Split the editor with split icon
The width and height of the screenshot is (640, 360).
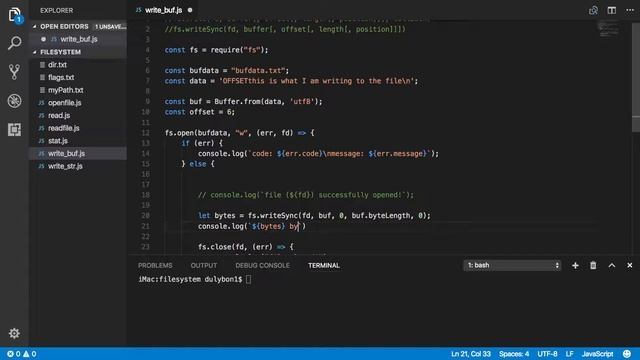[611, 10]
